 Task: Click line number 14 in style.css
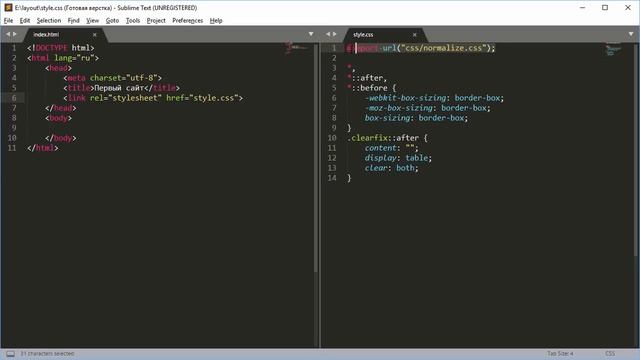click(x=332, y=178)
